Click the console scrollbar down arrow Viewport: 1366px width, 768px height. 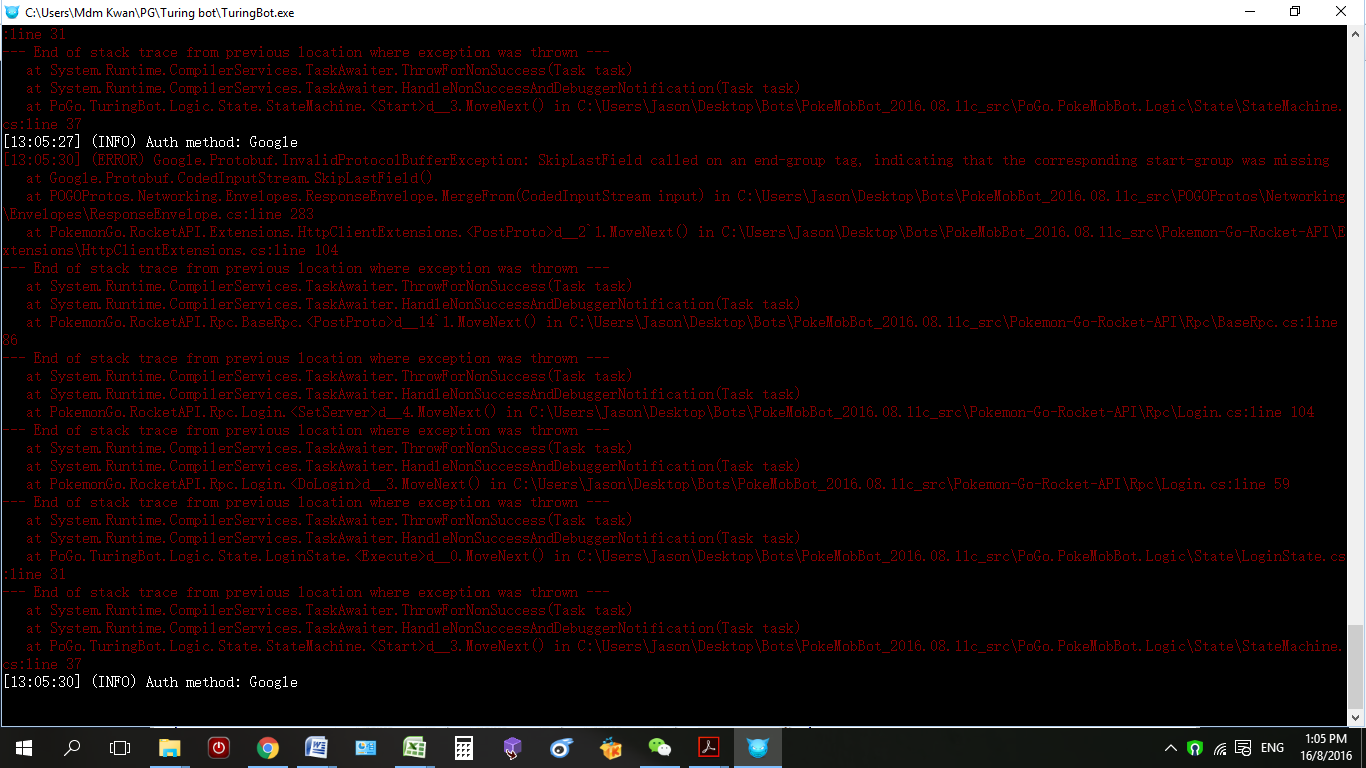pyautogui.click(x=1356, y=717)
